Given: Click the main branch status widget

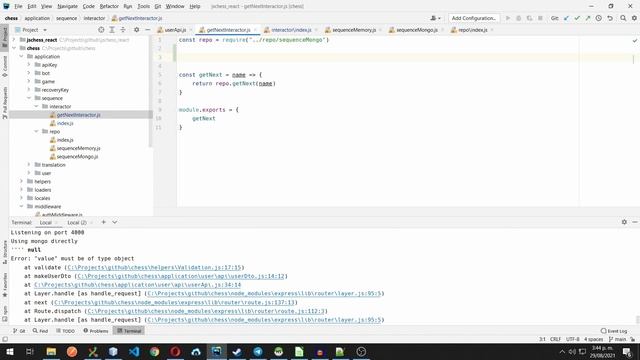Looking at the screenshot, I should tap(618, 339).
